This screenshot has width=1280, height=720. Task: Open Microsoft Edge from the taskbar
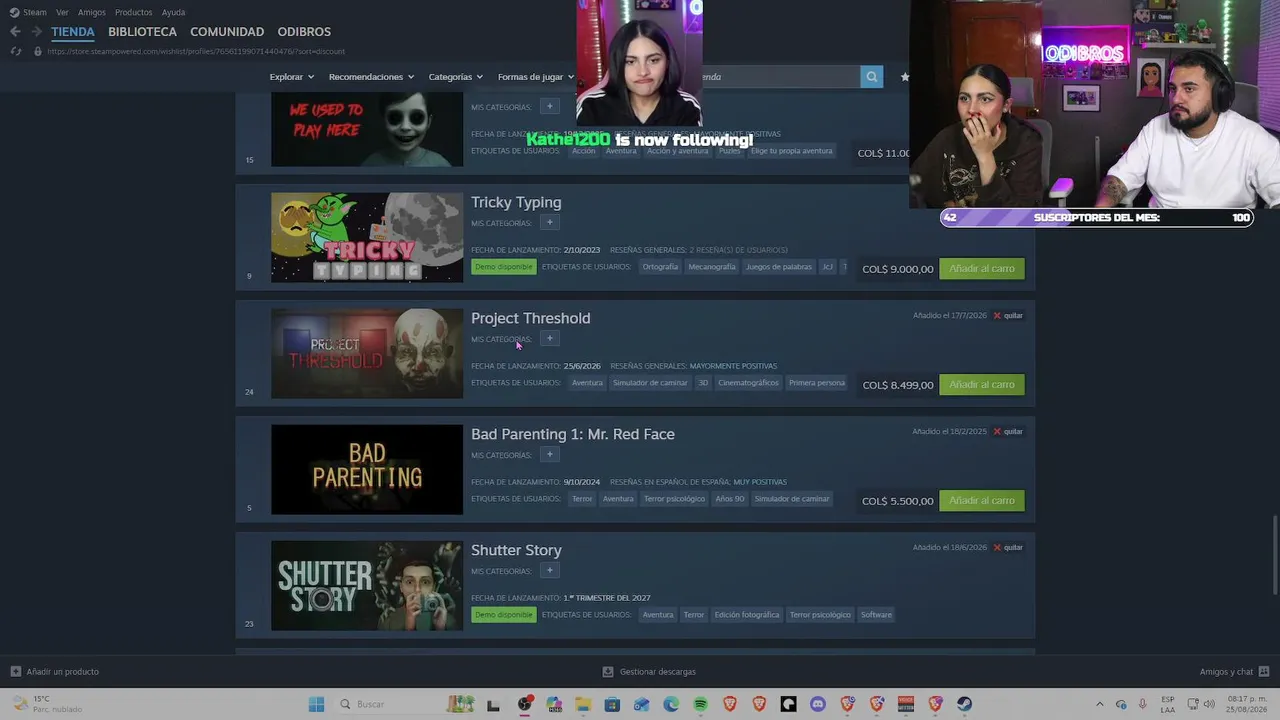671,704
